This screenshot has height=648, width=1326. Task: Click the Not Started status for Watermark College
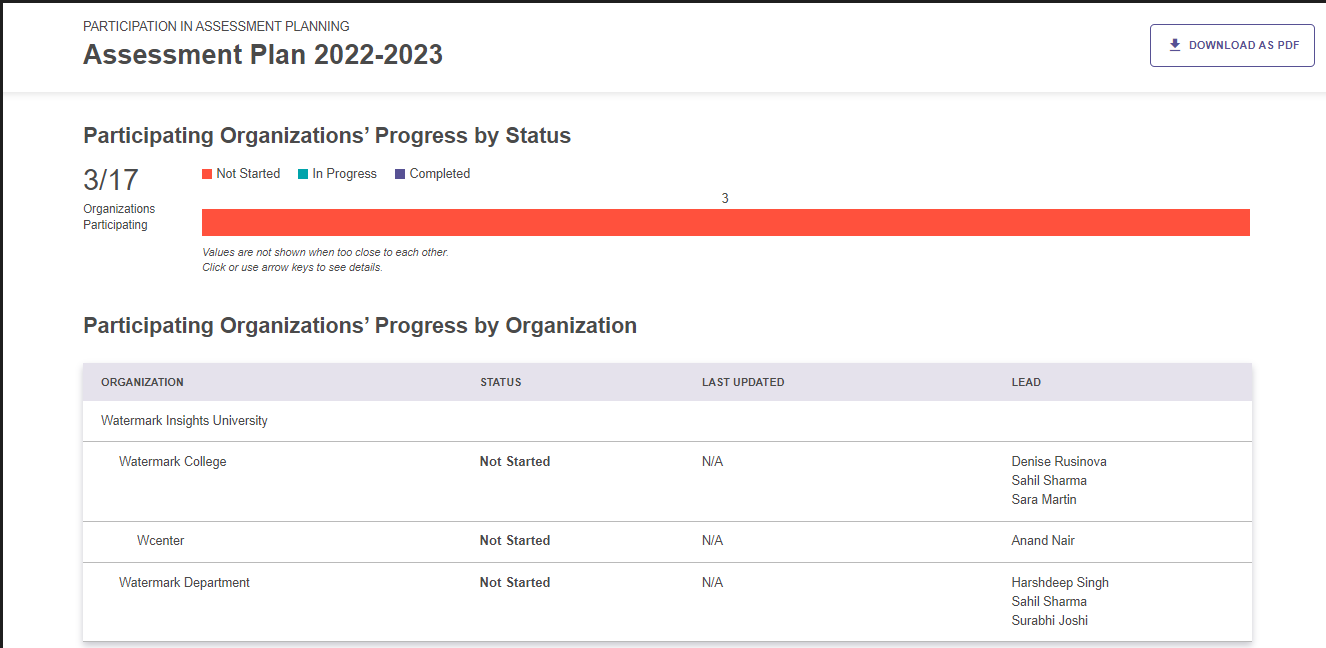click(x=515, y=462)
